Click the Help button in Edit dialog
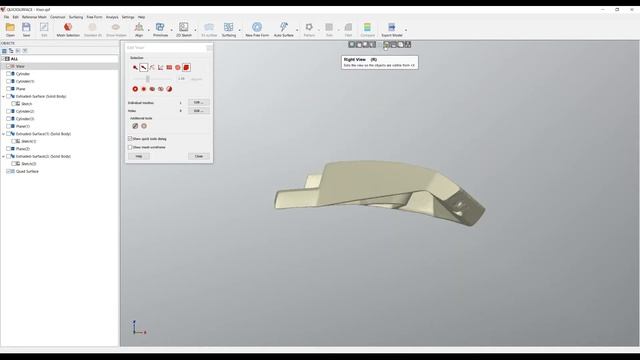Viewport: 640px width, 360px height. coord(139,156)
